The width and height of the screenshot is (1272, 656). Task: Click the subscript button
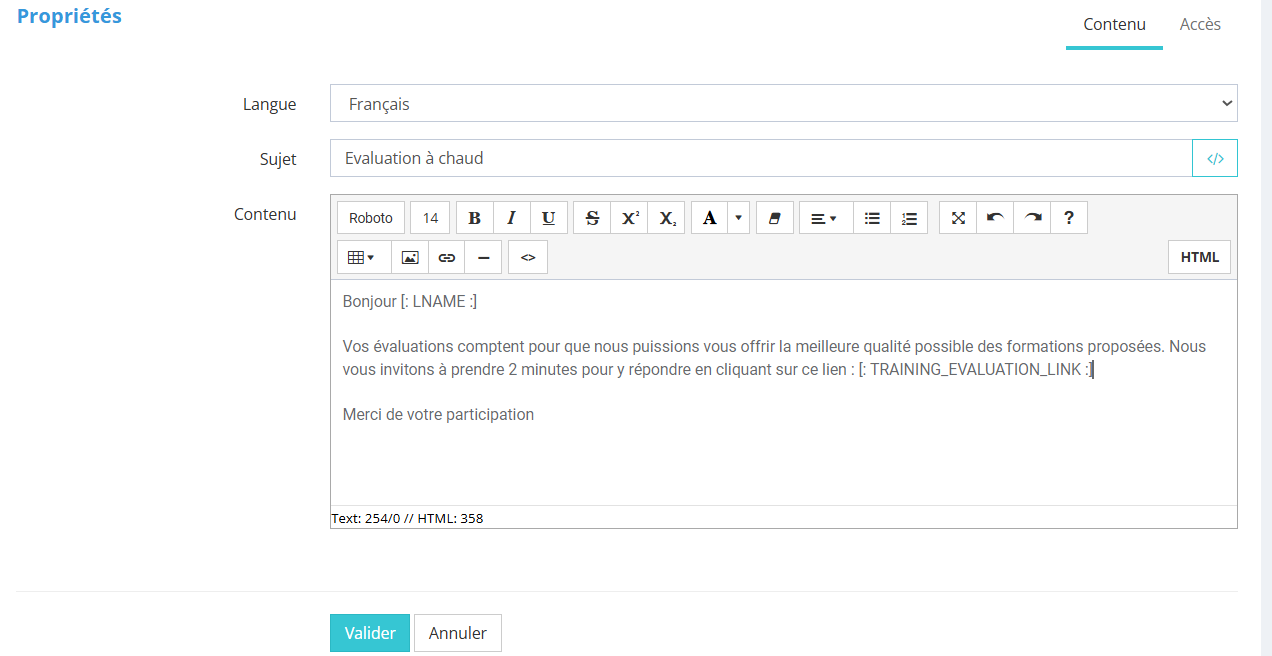[x=667, y=218]
